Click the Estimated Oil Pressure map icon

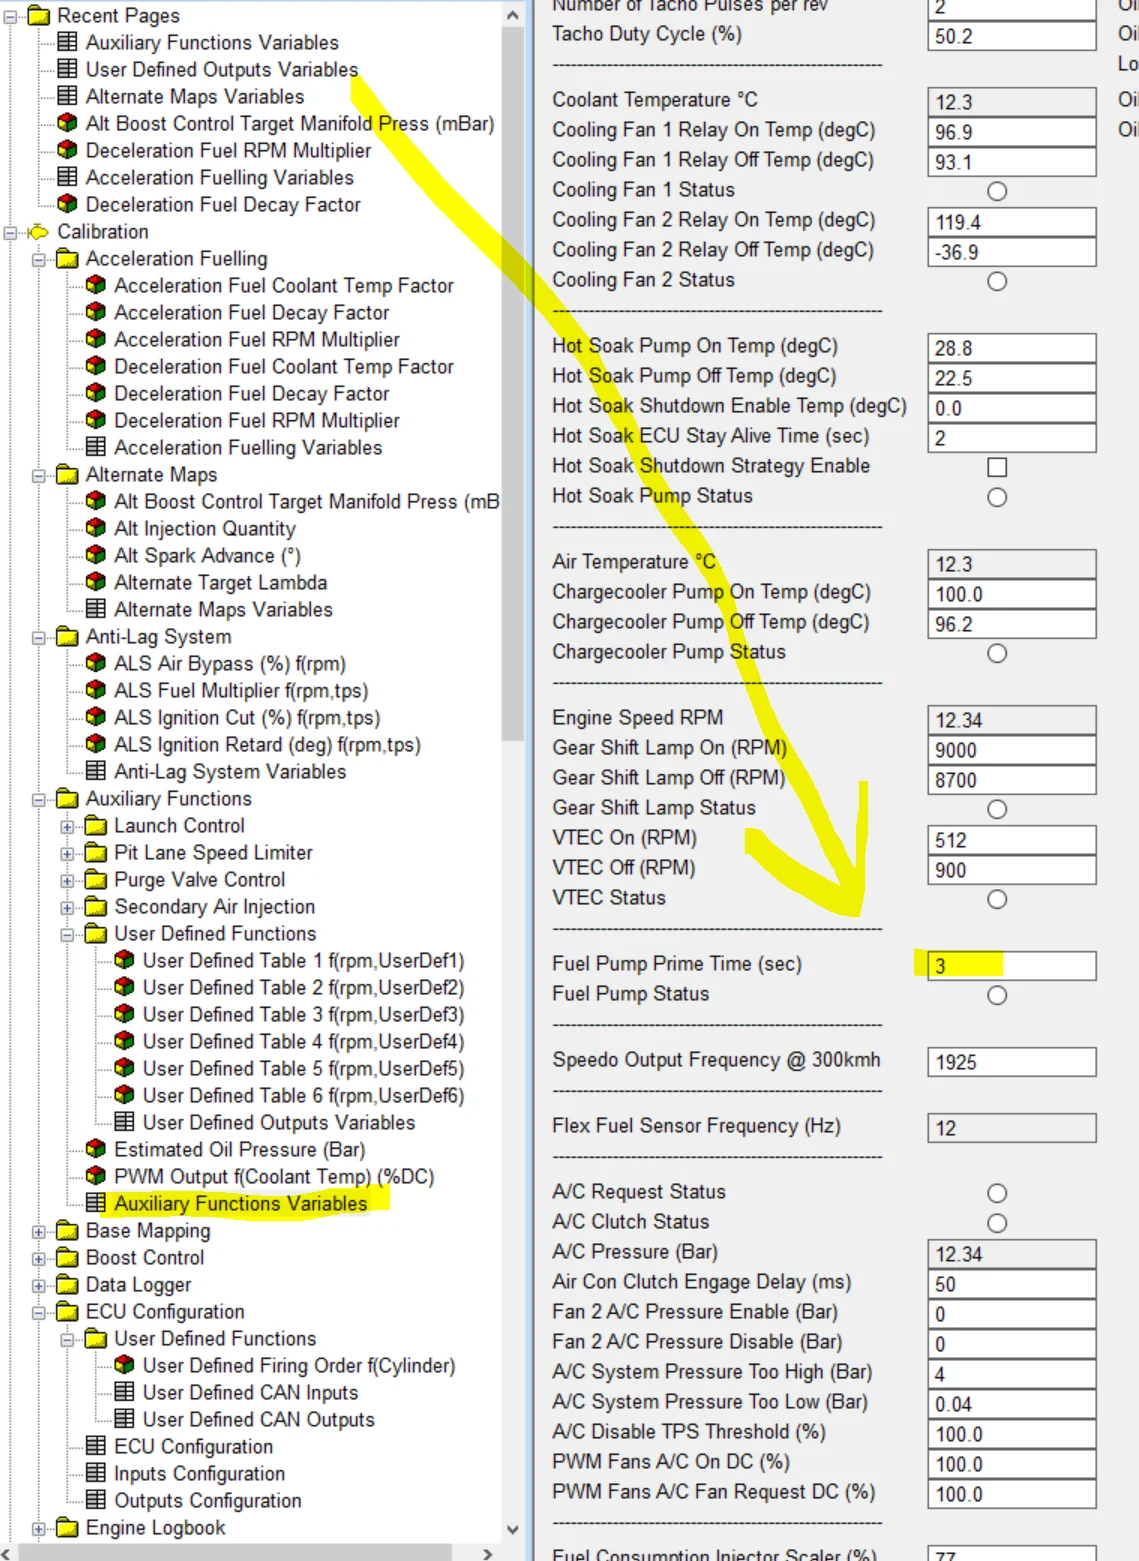pos(96,1149)
